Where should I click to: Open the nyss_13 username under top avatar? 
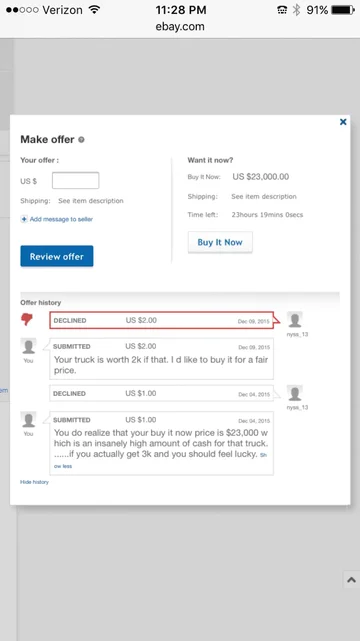tap(297, 334)
